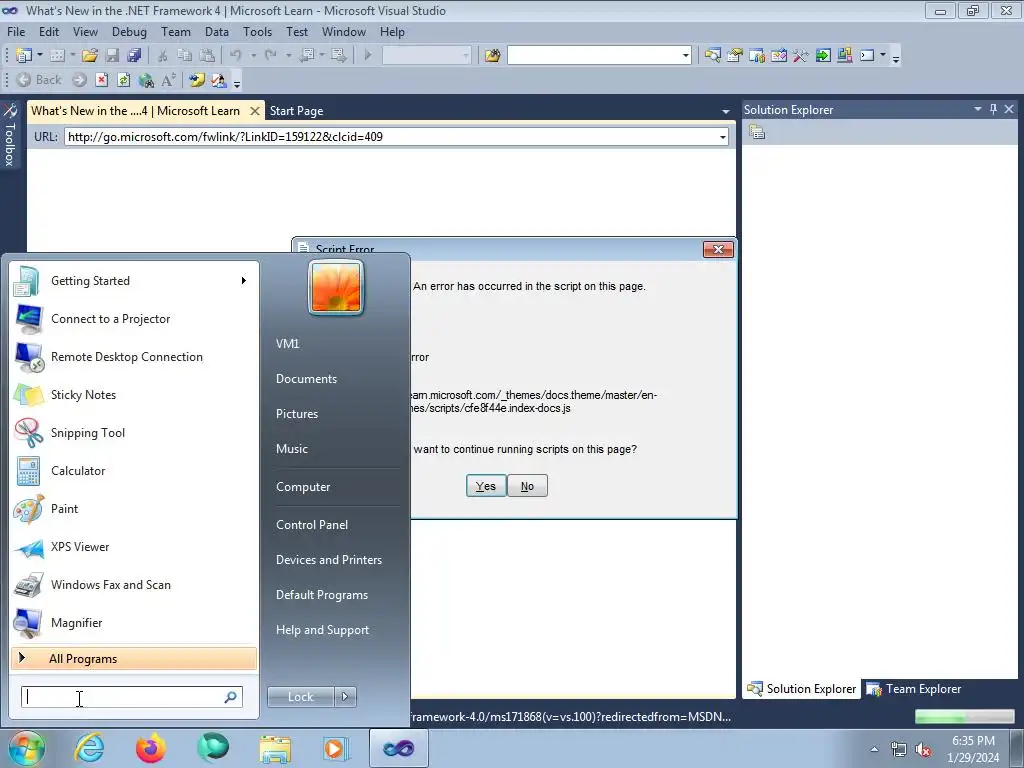Click the web browser Back button
The image size is (1024, 768).
39,80
